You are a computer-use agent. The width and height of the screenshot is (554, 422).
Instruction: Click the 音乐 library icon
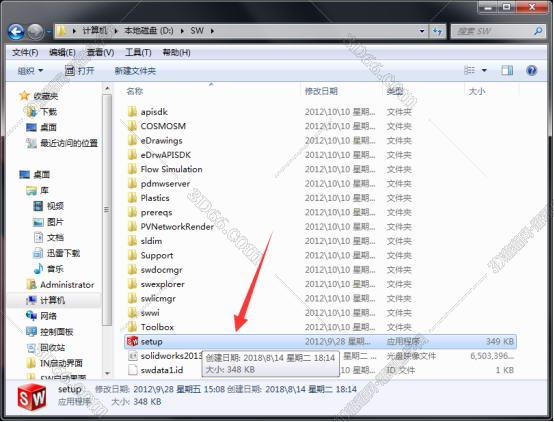[x=38, y=269]
